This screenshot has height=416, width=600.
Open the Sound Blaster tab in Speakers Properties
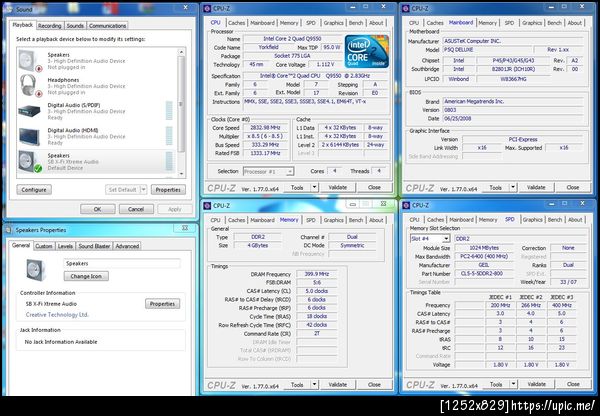[94, 245]
